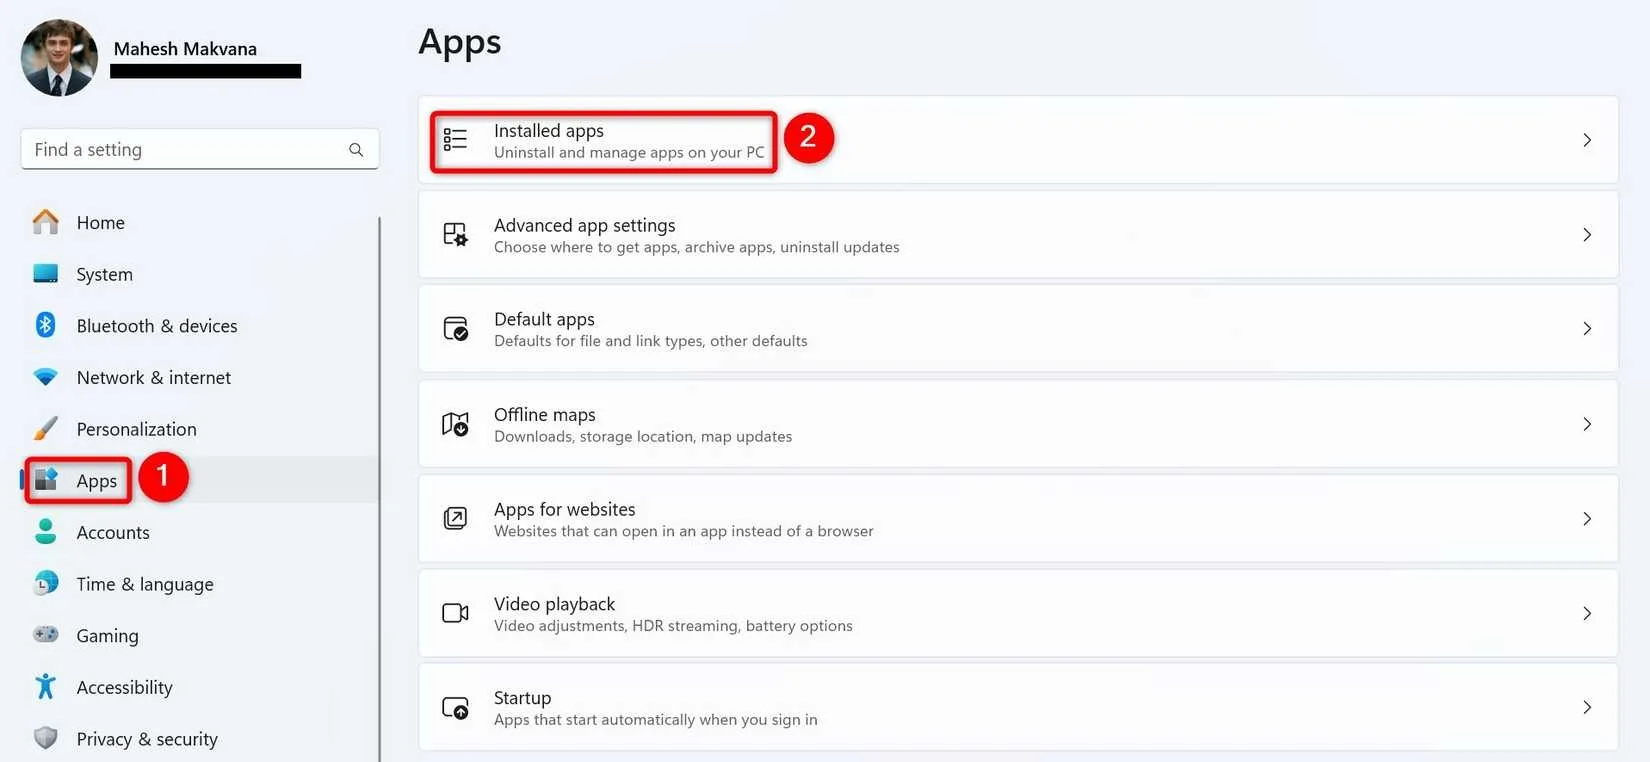Select Apps label in sidebar
The height and width of the screenshot is (762, 1650).
coord(97,481)
